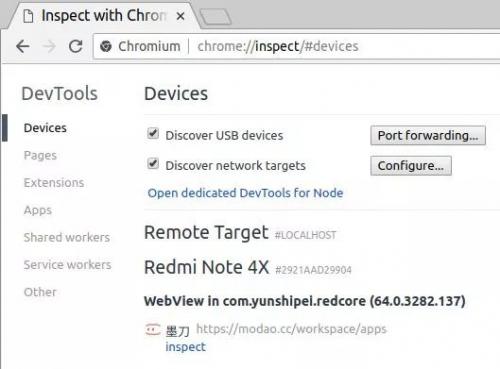Uncheck Discover USB devices
500x369 pixels.
tap(153, 133)
